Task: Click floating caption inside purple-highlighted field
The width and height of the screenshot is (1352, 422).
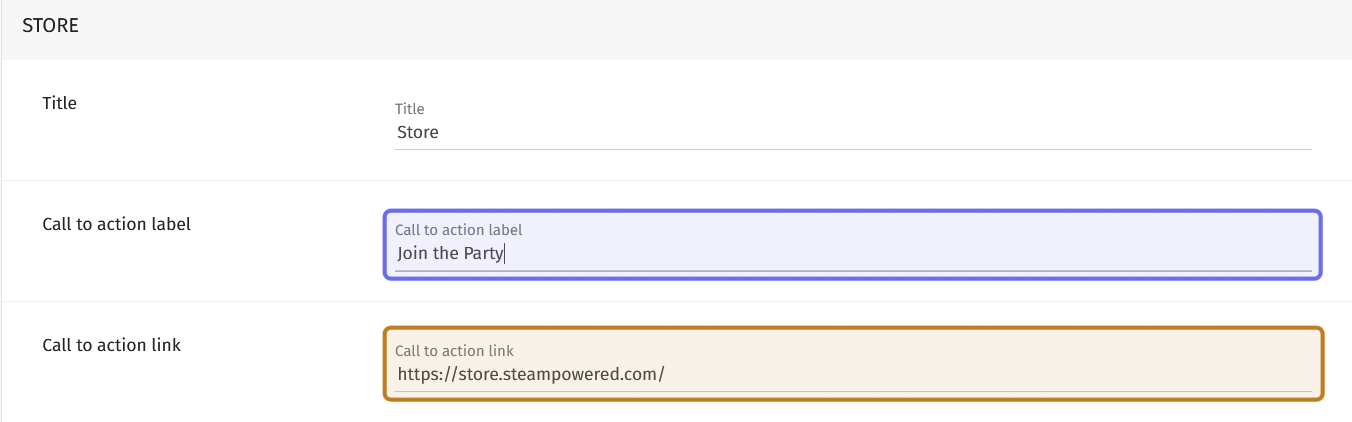Action: 458,230
